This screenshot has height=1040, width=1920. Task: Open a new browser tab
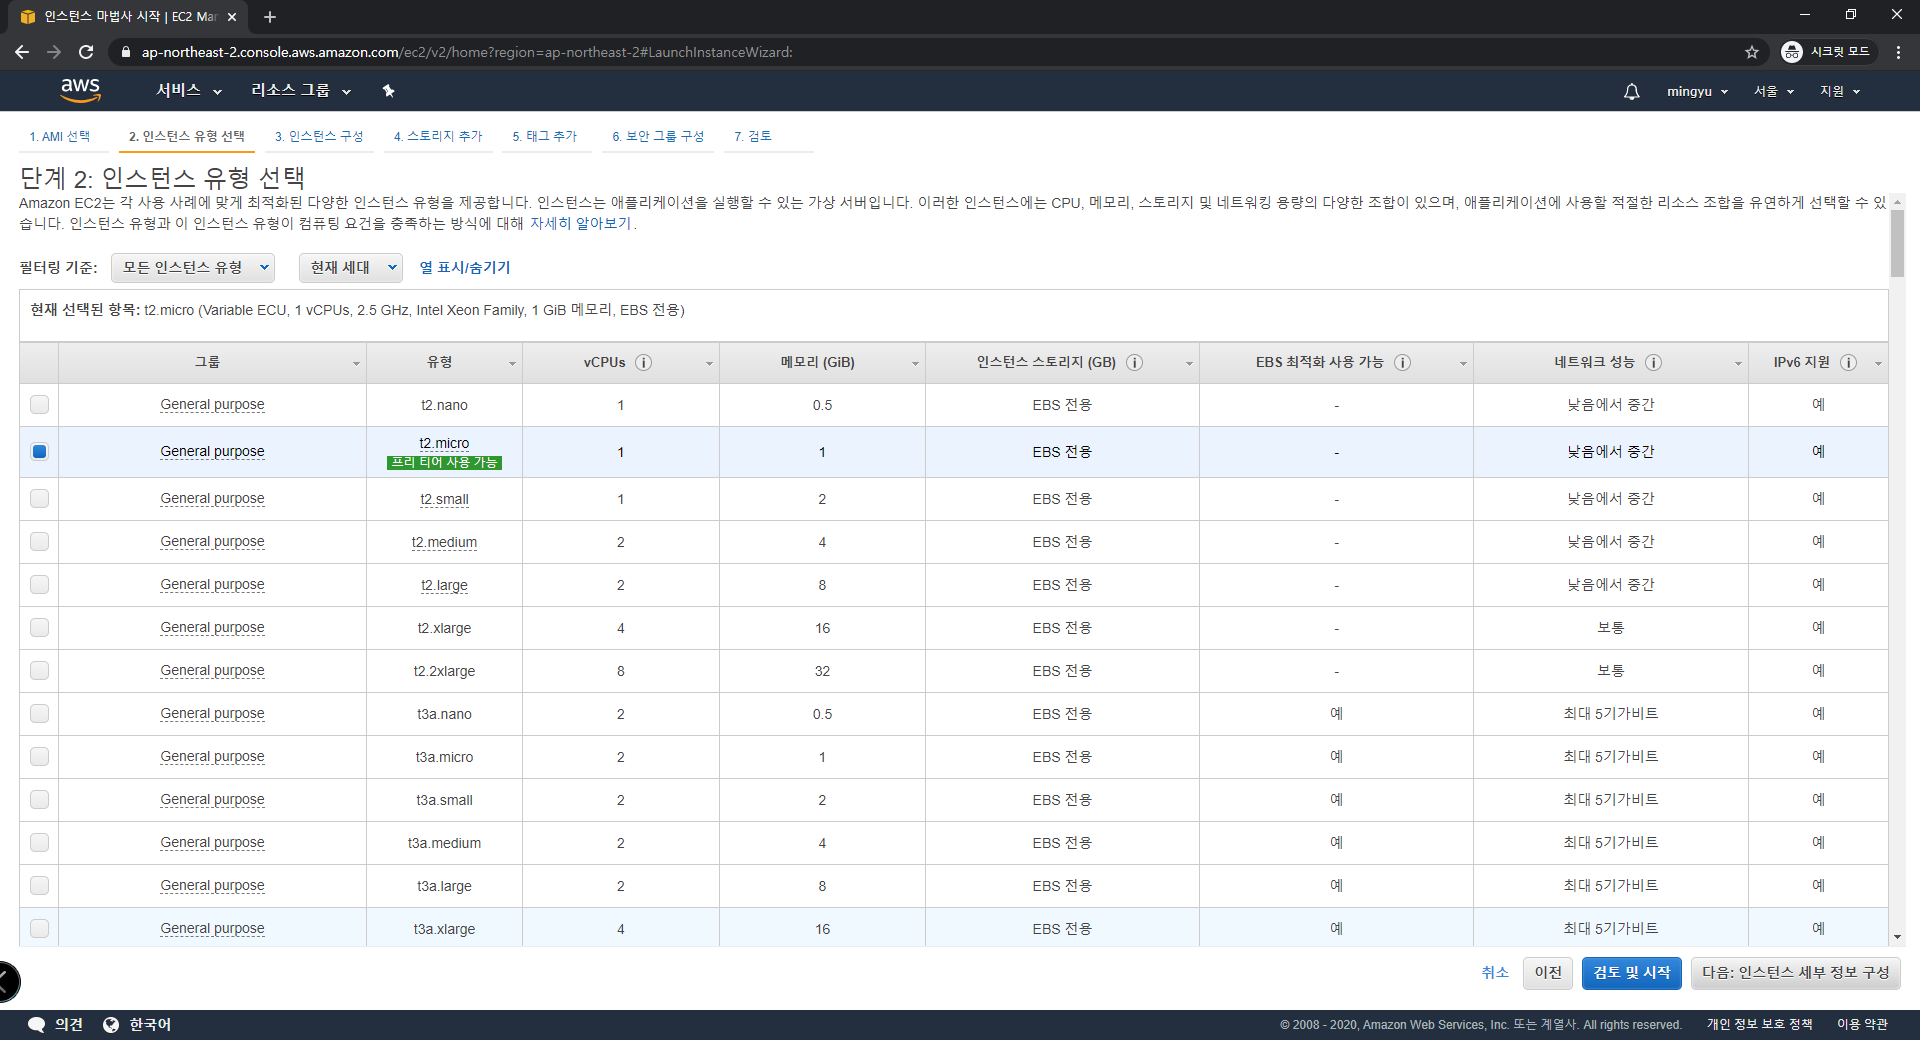point(270,17)
